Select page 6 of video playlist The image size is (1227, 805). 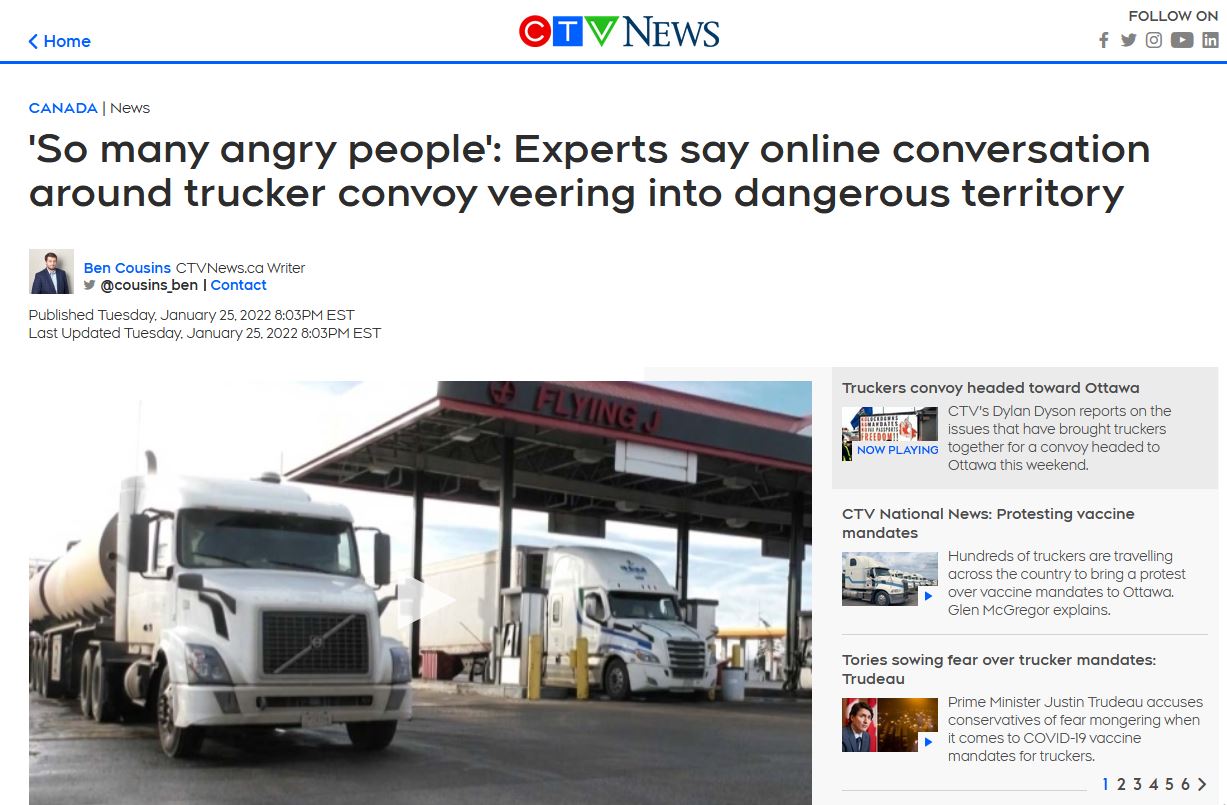pyautogui.click(x=1185, y=784)
